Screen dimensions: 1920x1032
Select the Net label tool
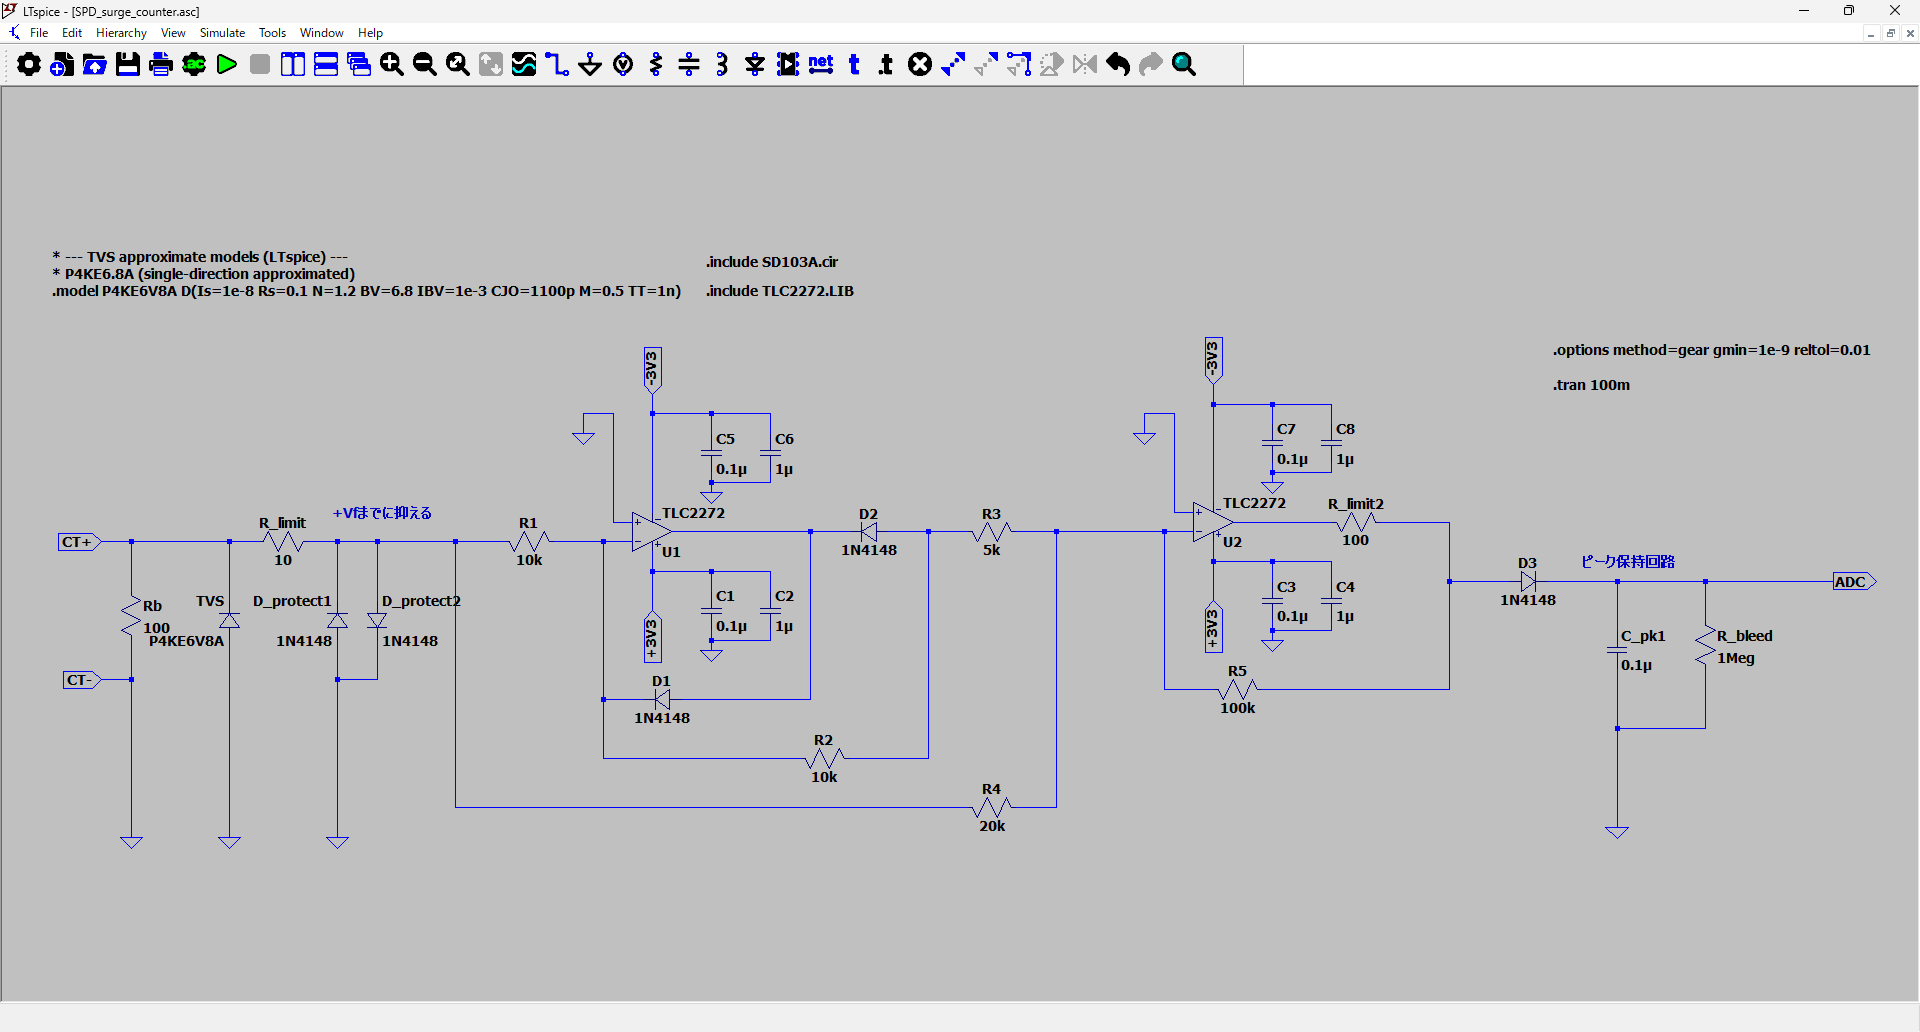[821, 65]
